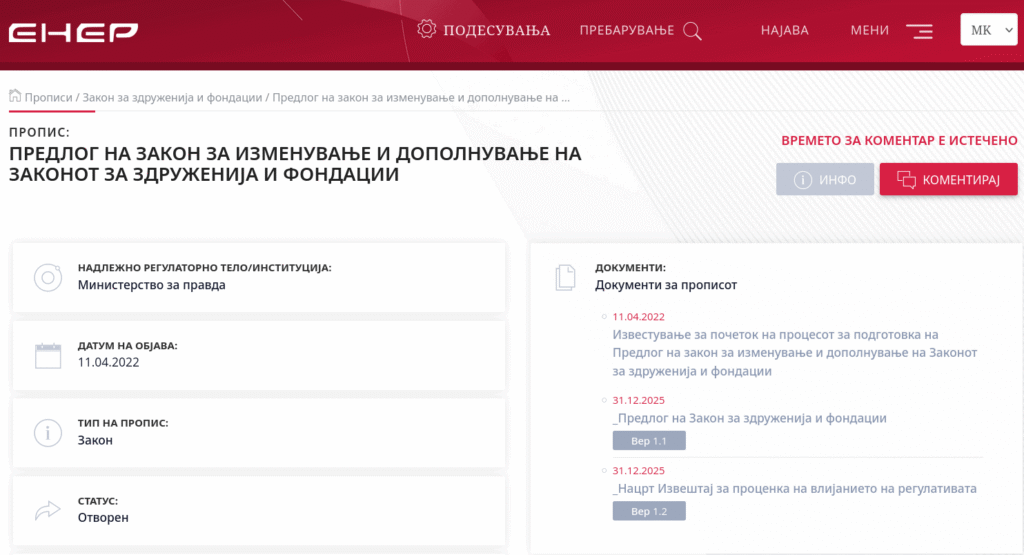This screenshot has width=1024, height=555.
Task: Click the Документи за прописот heading
Action: click(665, 285)
